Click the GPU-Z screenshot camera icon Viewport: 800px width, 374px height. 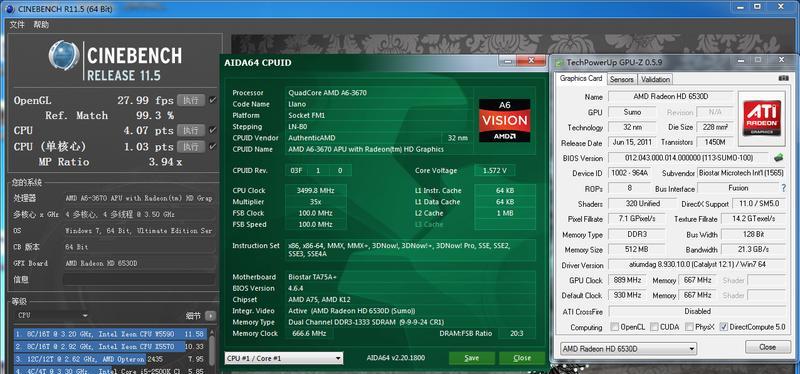[783, 79]
